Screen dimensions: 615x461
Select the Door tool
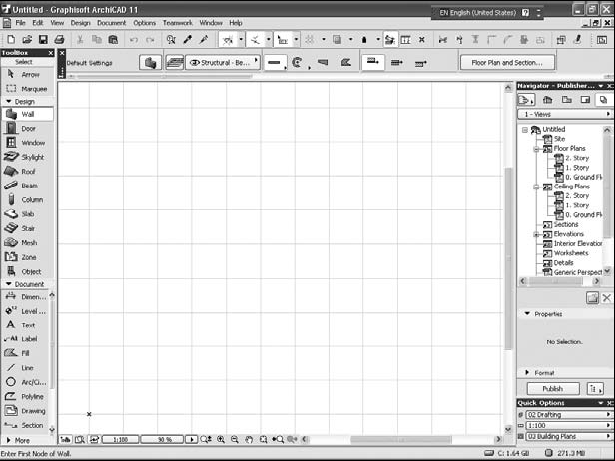[x=27, y=129]
